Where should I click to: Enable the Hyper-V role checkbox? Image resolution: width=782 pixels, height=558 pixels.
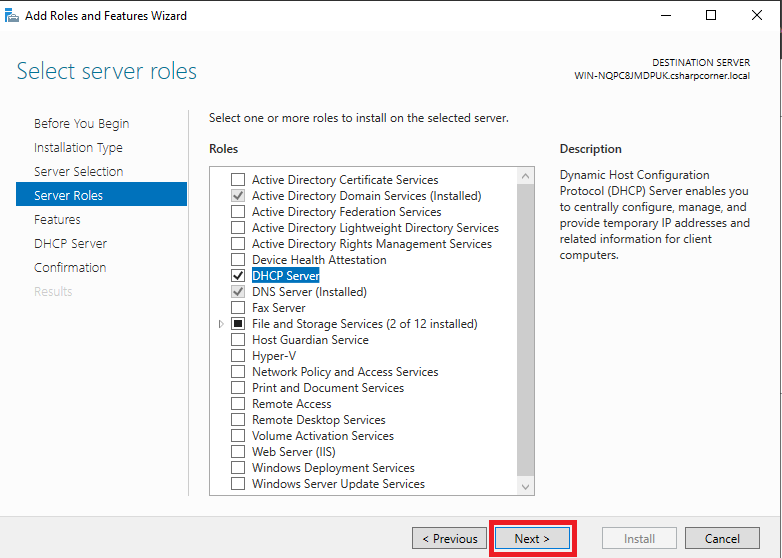pyautogui.click(x=238, y=356)
